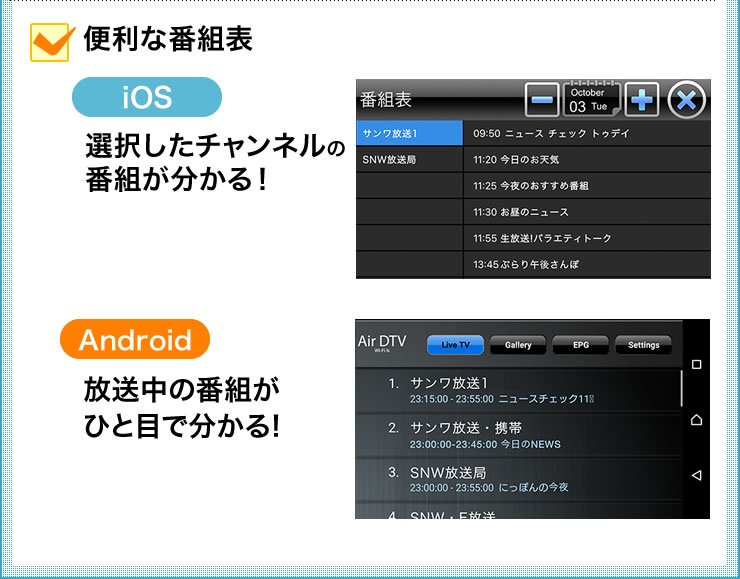This screenshot has width=740, height=579.
Task: Open the 11:30 お昼のニュース program
Action: 587,212
